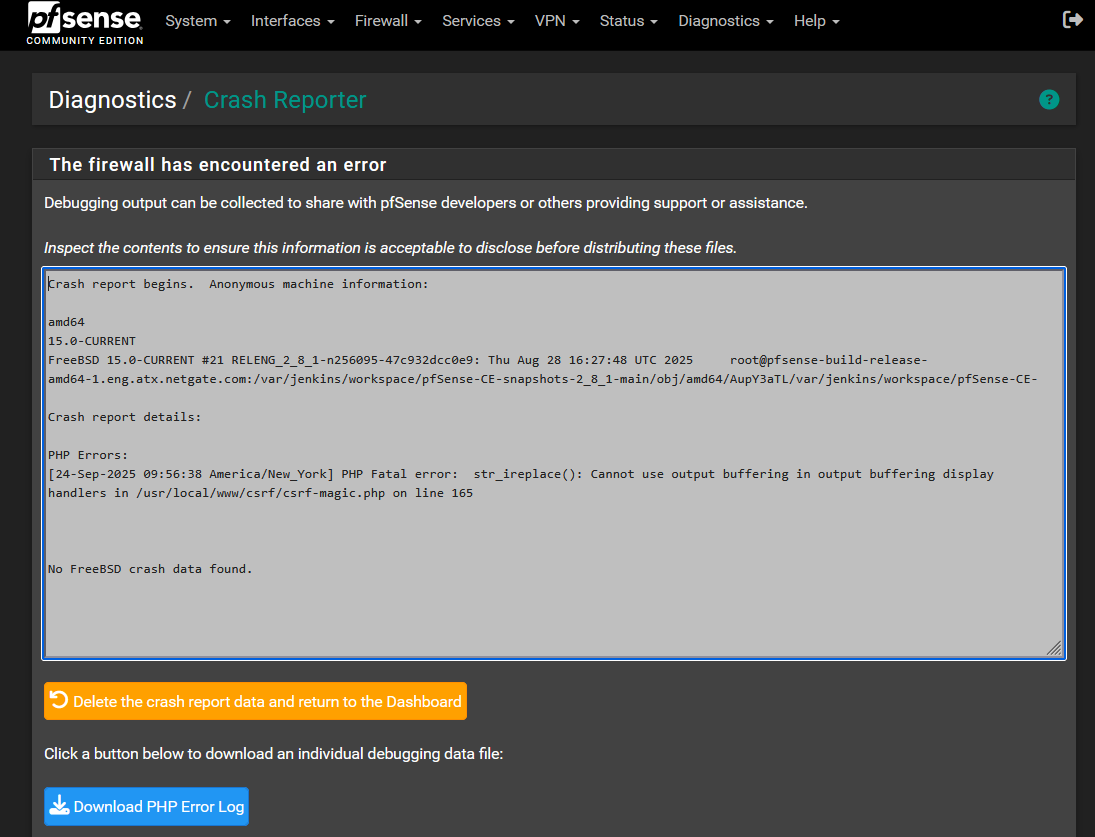1095x837 pixels.
Task: Click the pfSense Community Edition logo
Action: [85, 24]
